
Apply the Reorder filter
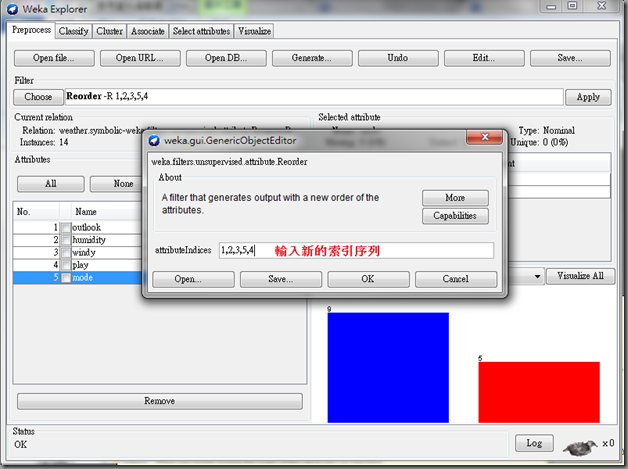[x=588, y=97]
